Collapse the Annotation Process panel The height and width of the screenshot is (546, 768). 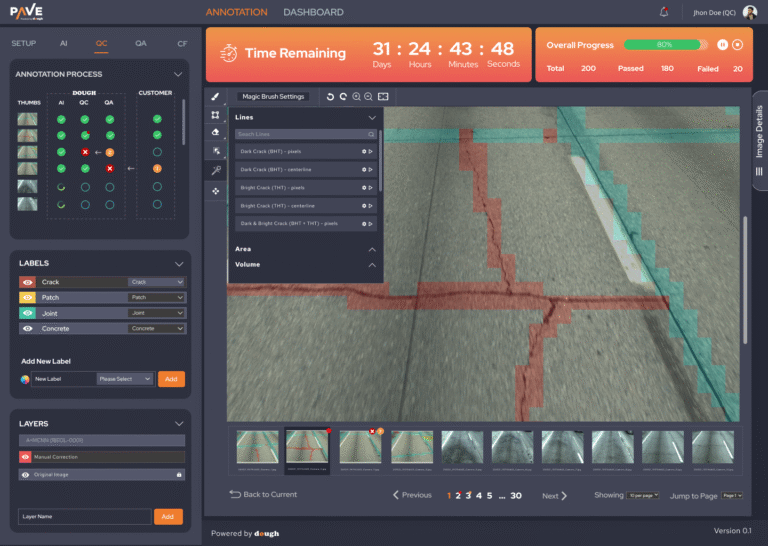click(178, 74)
